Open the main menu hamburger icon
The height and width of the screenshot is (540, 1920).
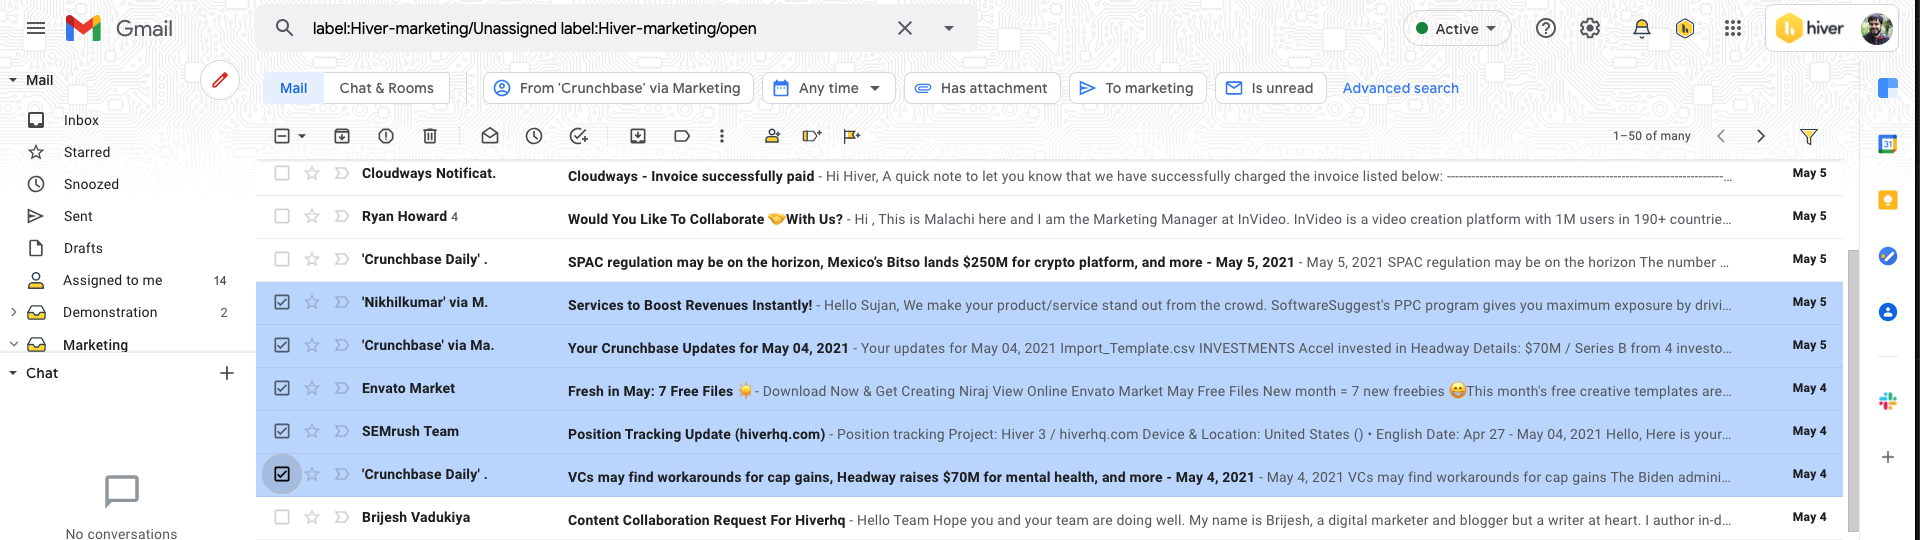pyautogui.click(x=36, y=28)
